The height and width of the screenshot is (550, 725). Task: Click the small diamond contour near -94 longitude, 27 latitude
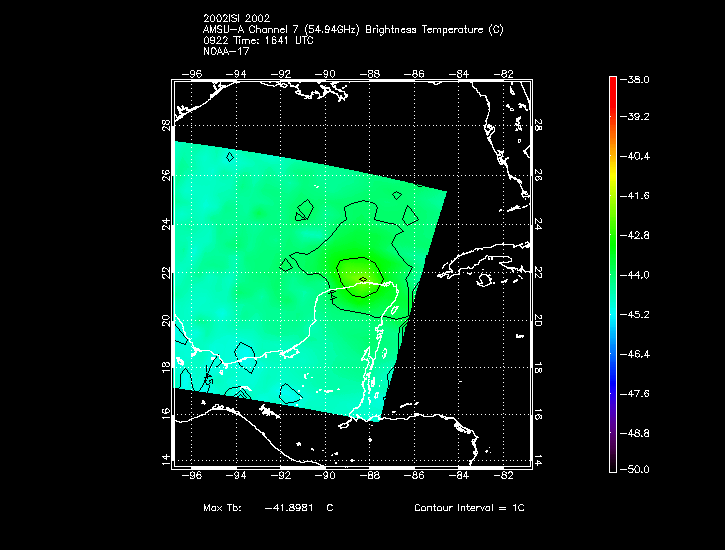pyautogui.click(x=230, y=157)
